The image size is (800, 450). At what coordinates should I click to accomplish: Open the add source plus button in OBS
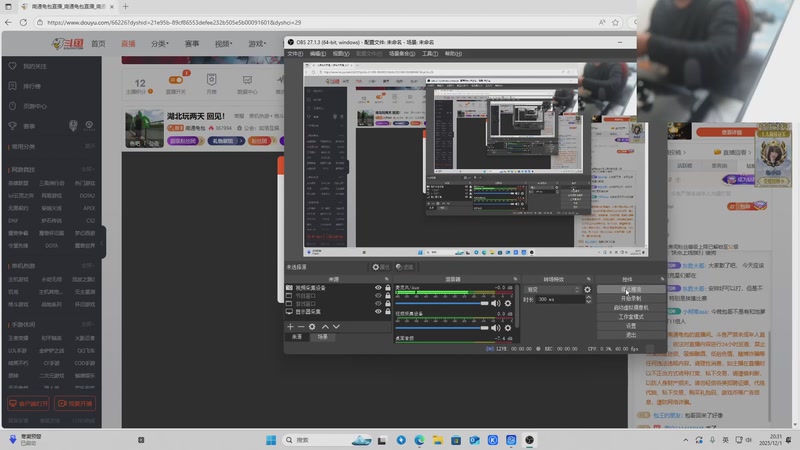[x=290, y=327]
